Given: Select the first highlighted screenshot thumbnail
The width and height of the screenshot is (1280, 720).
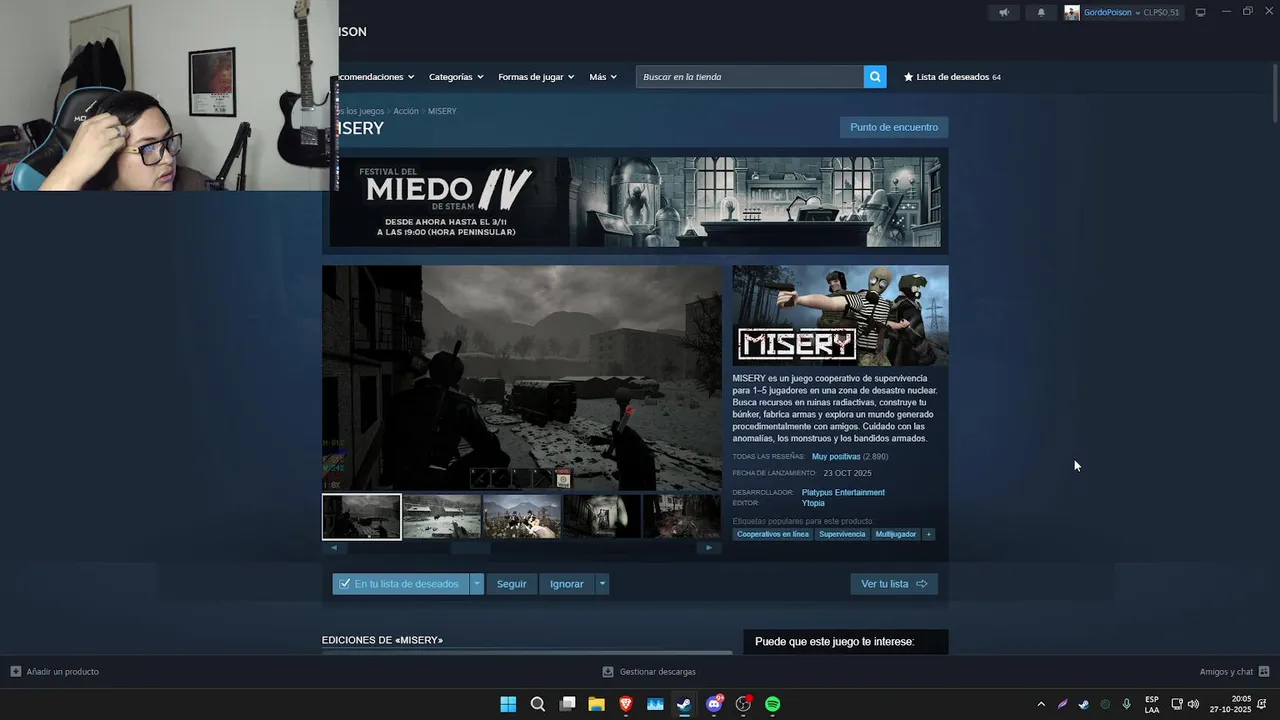Looking at the screenshot, I should click(x=362, y=517).
